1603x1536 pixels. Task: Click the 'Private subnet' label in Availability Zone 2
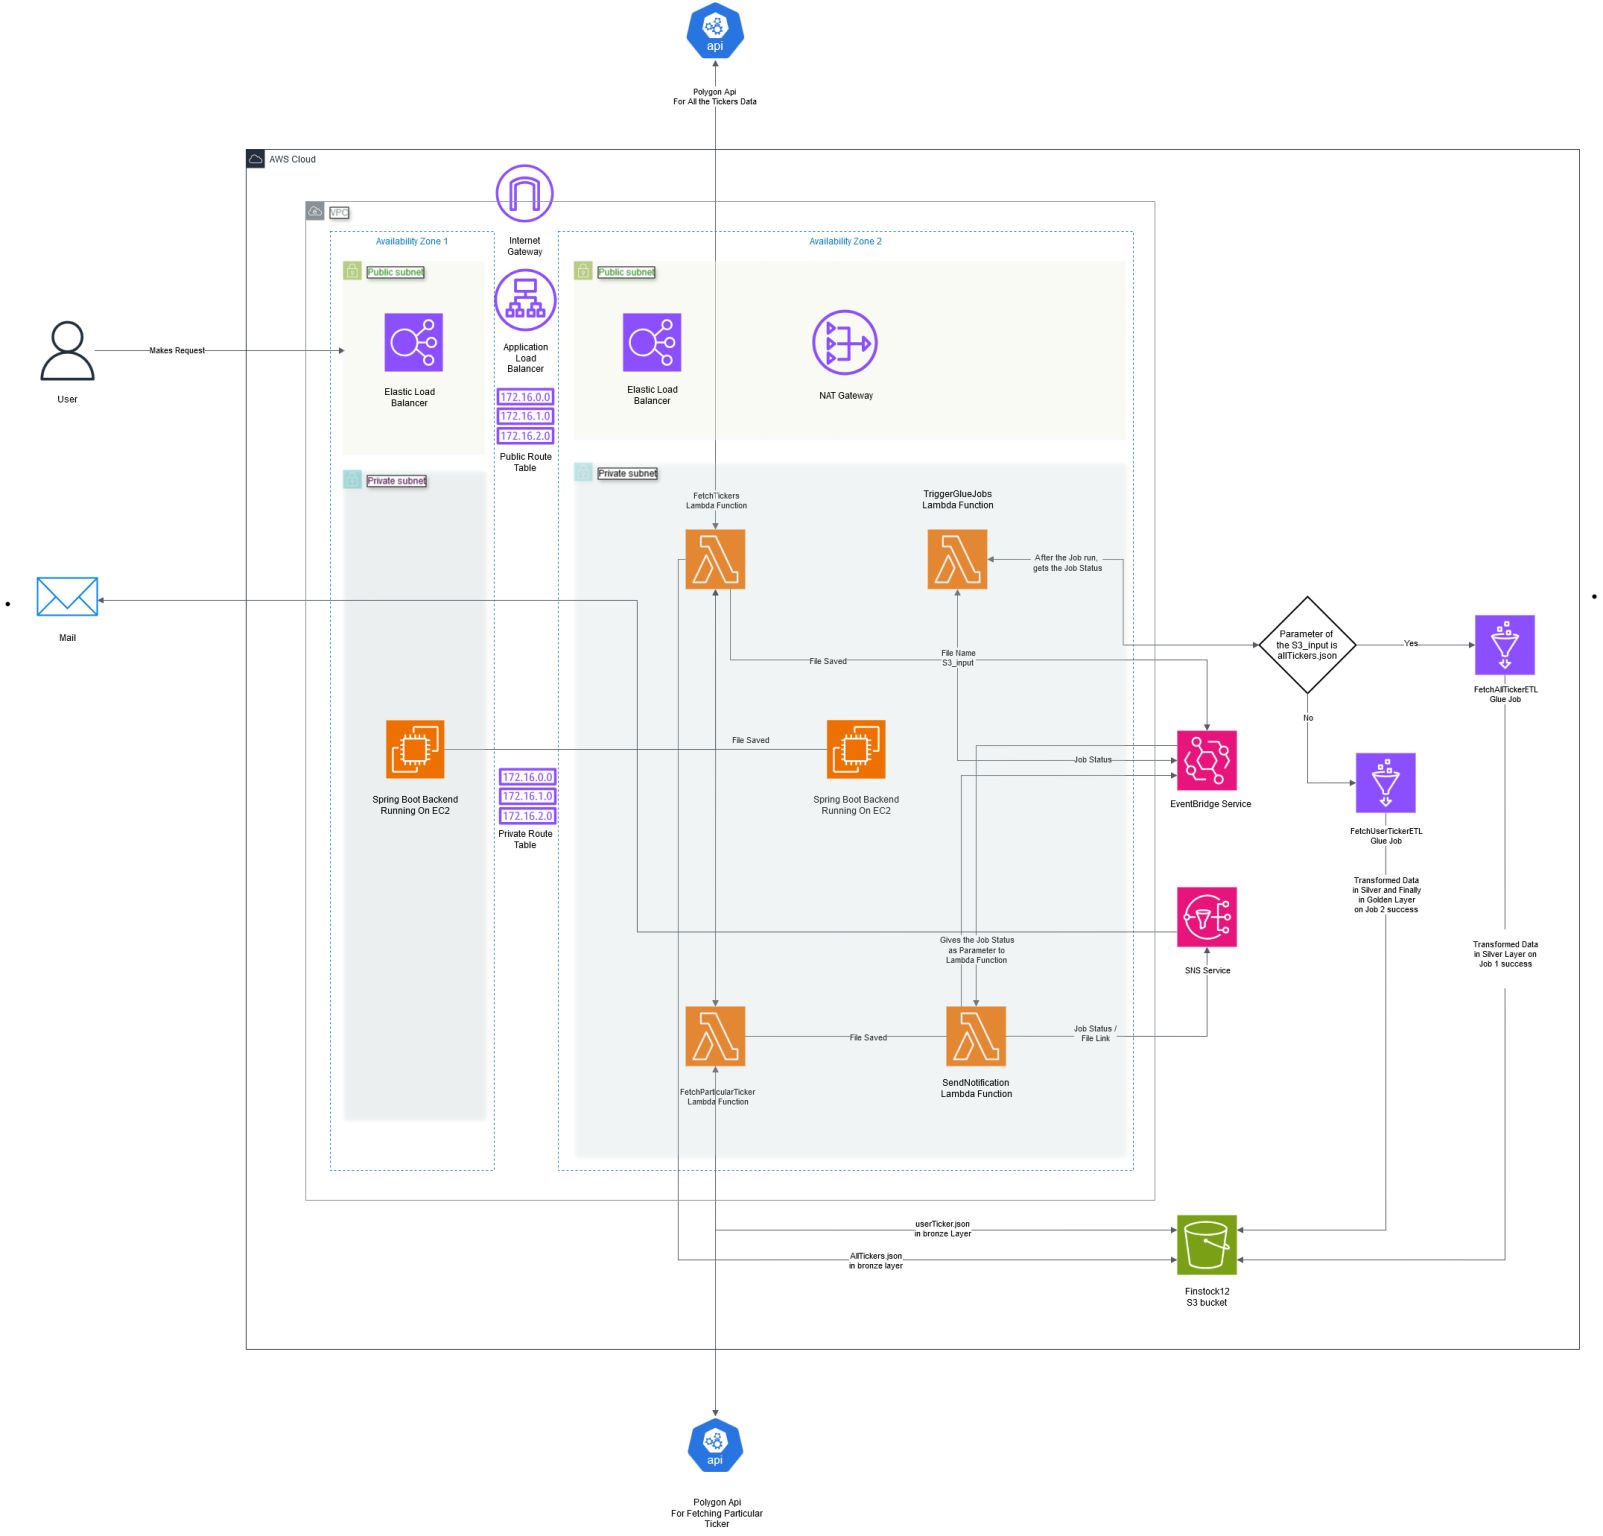coord(628,474)
